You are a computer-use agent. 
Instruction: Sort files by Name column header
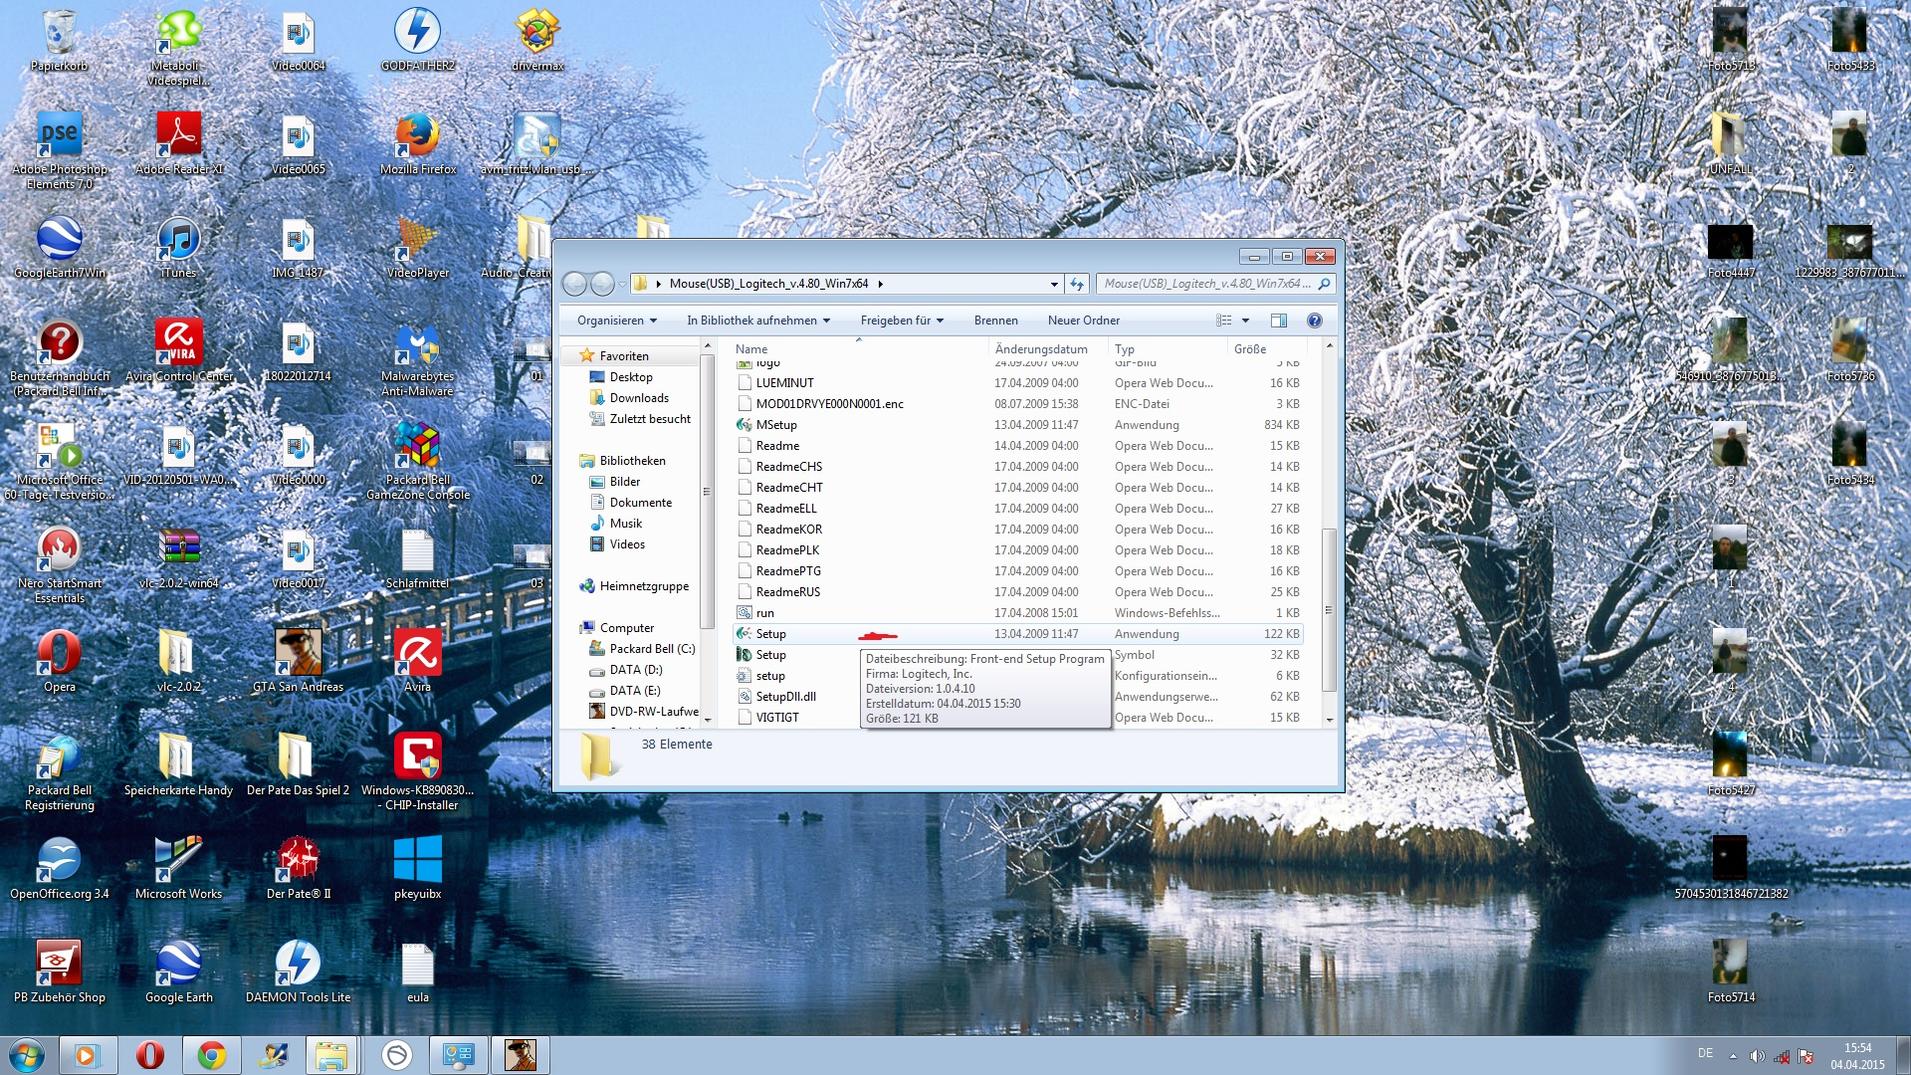click(x=860, y=349)
